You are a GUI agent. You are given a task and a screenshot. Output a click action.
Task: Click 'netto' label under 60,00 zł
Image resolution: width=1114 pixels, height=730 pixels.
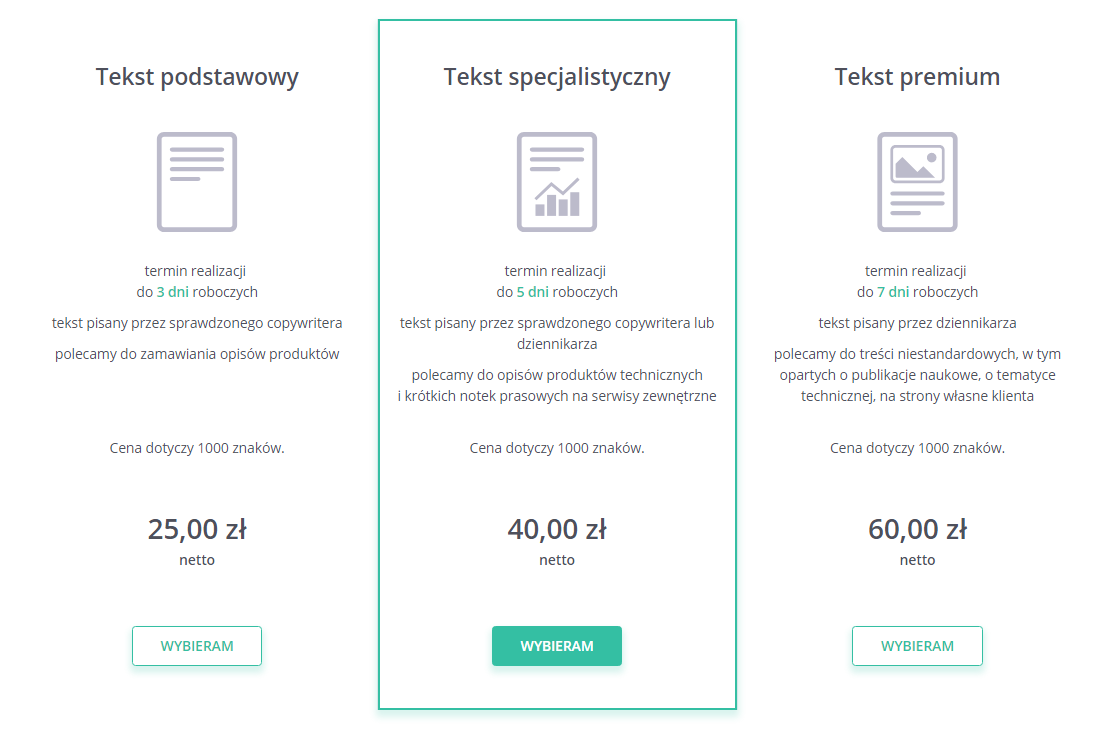click(x=917, y=560)
